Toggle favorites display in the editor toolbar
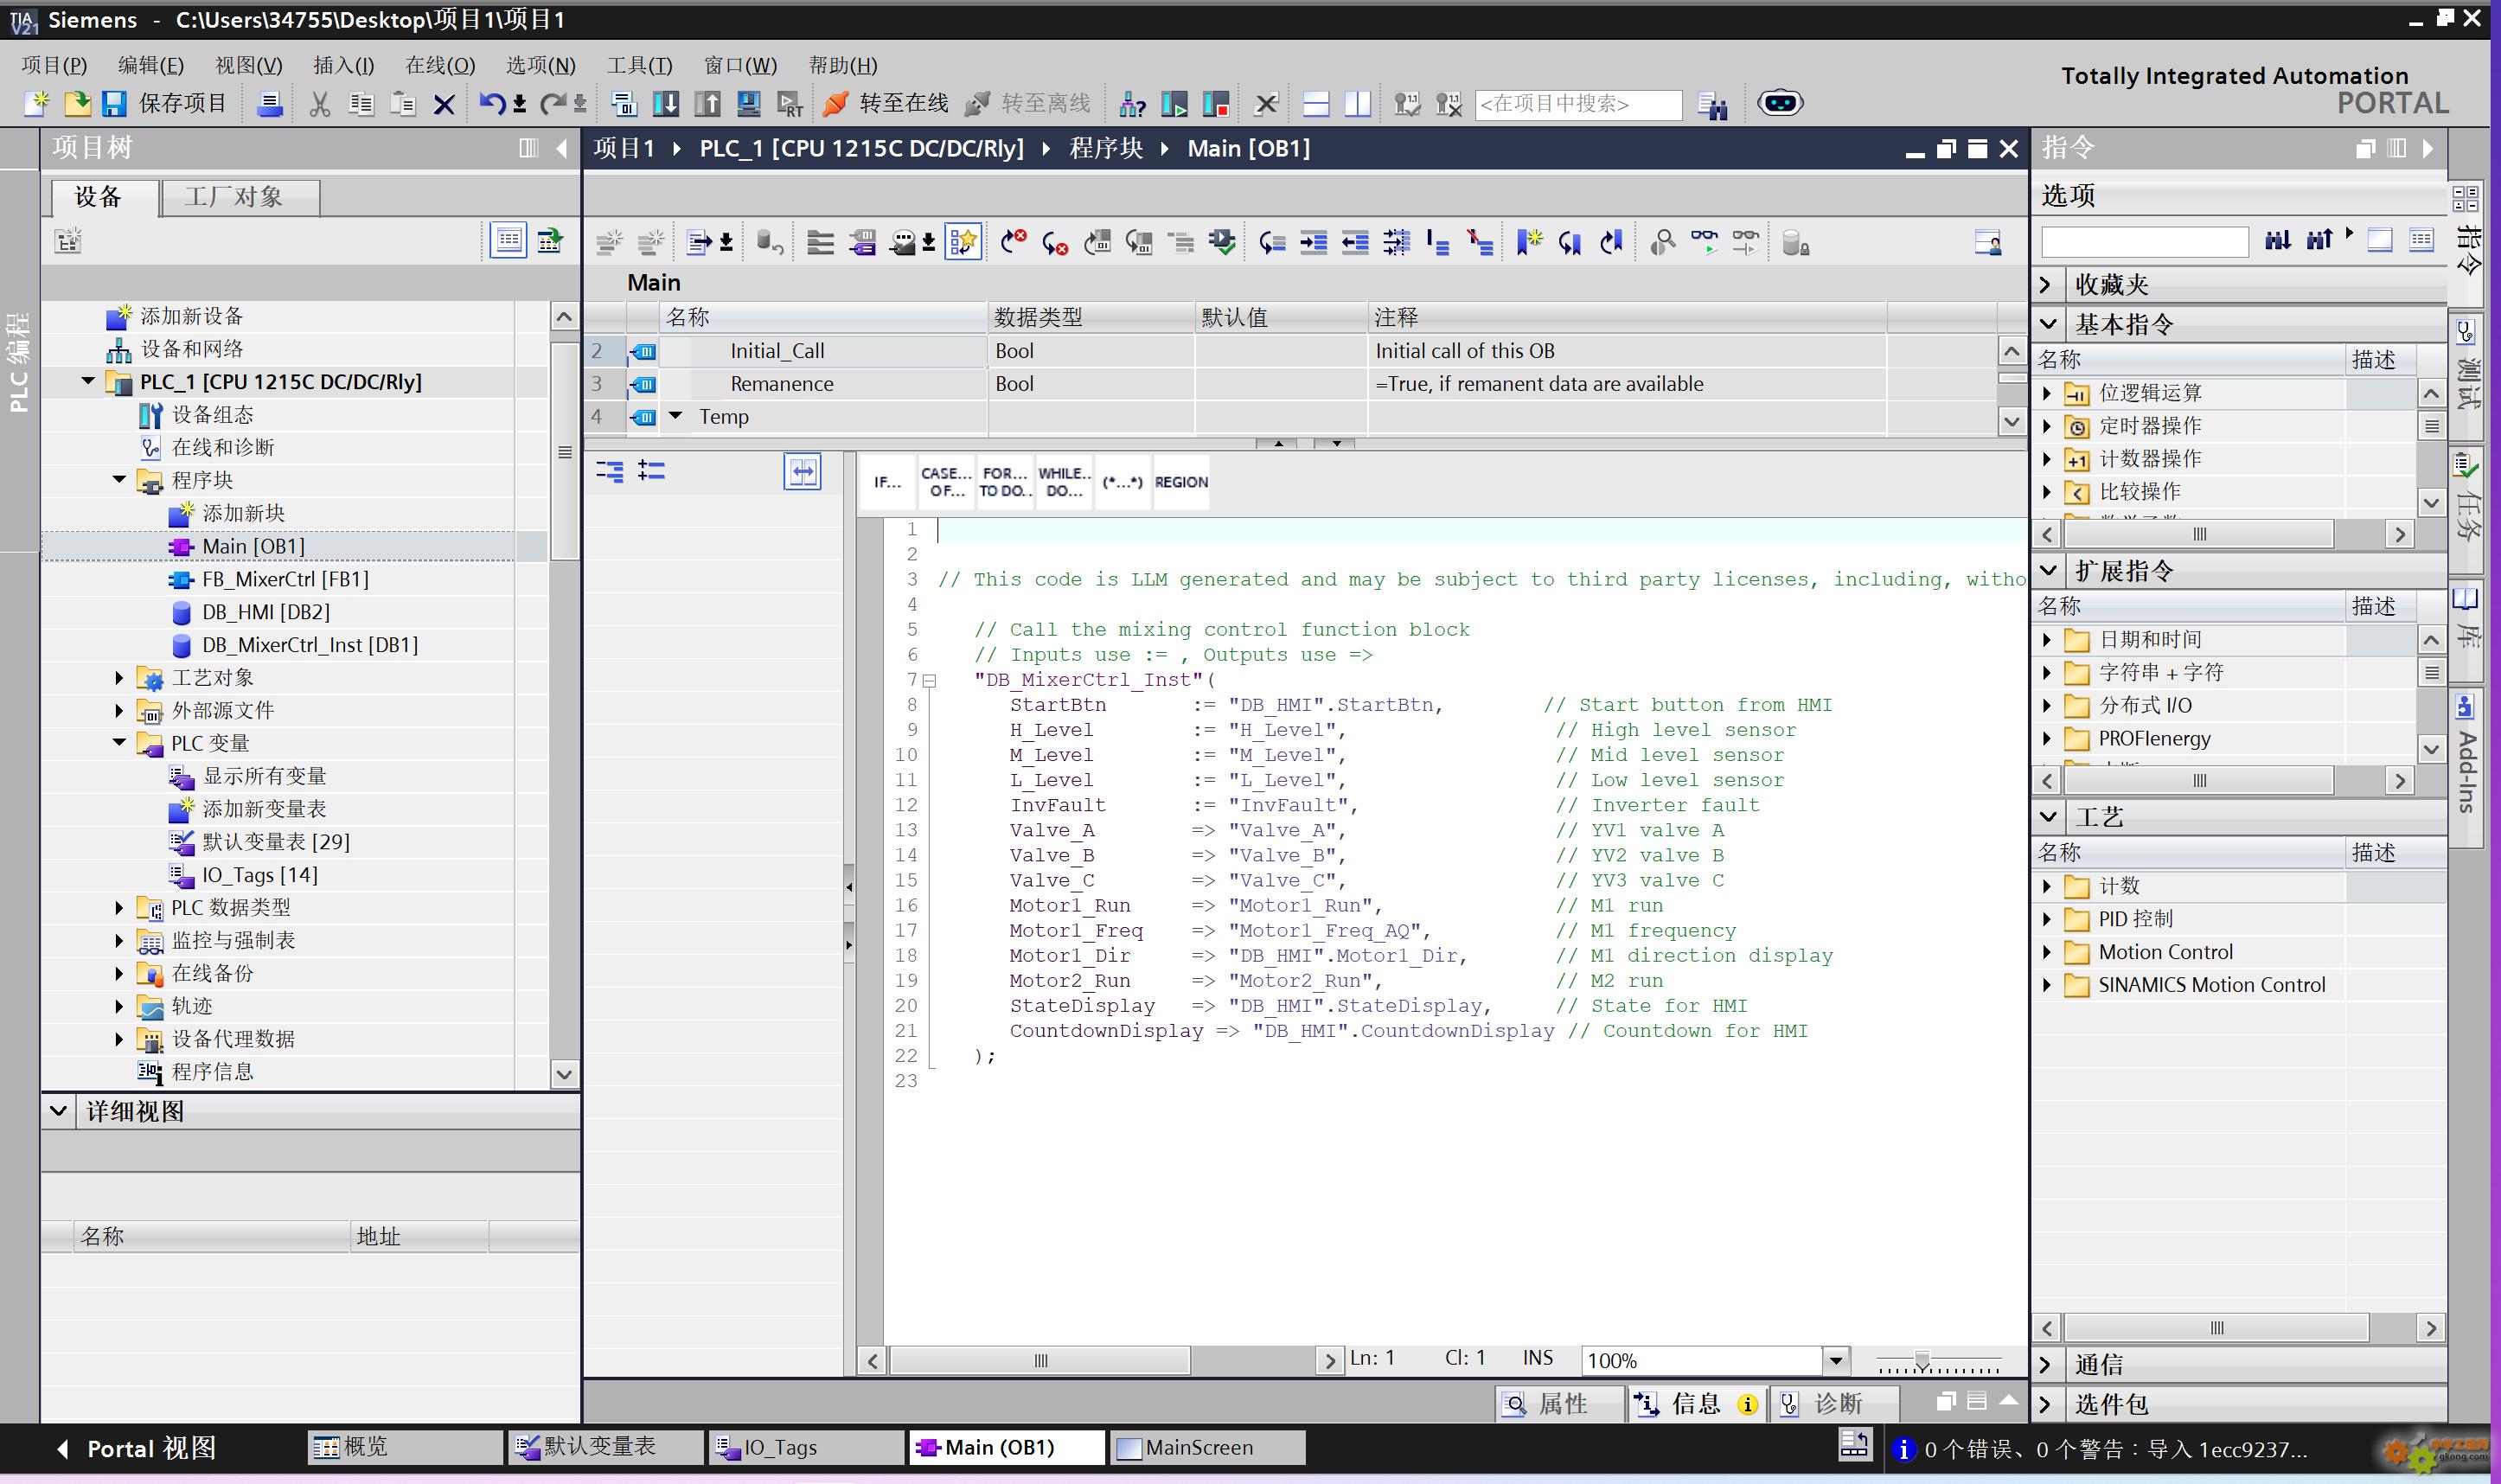2501x1484 pixels. (964, 242)
